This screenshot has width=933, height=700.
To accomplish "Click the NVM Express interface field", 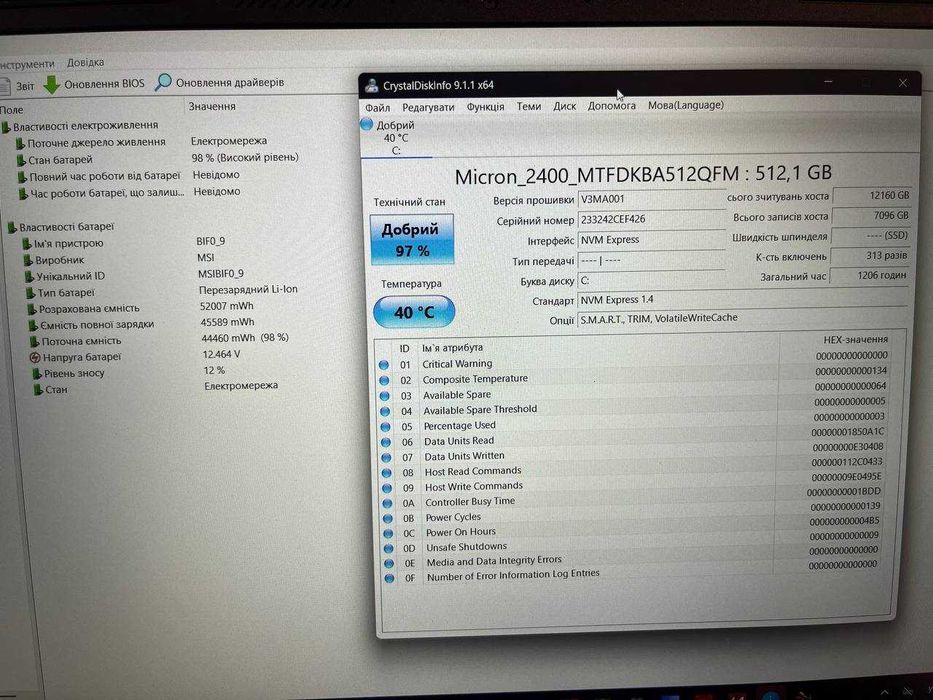I will 651,240.
